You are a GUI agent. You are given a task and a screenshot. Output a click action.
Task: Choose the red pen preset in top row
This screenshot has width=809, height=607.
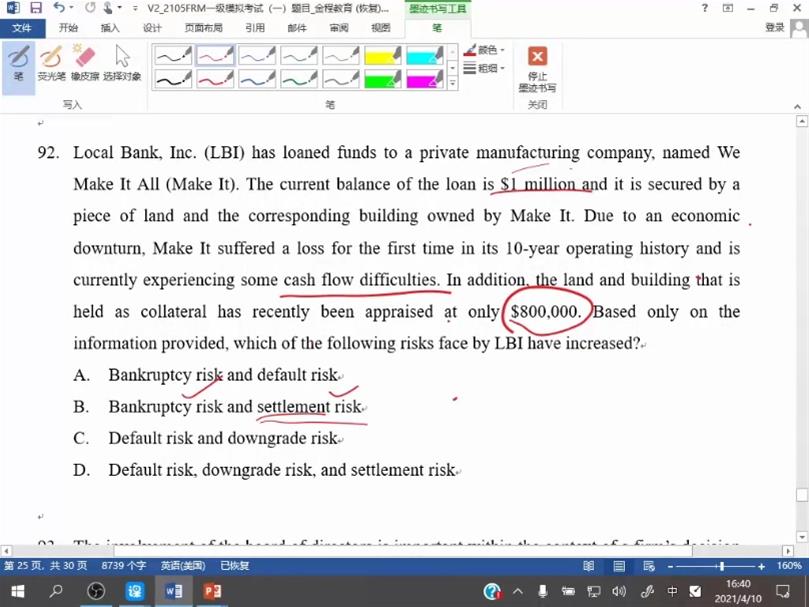[215, 55]
